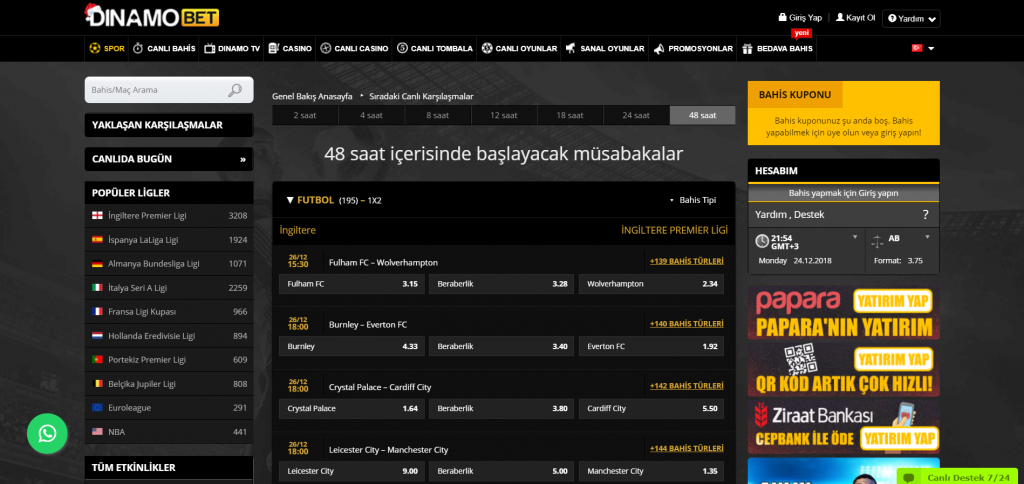Click Kayıt Ol link
The height and width of the screenshot is (484, 1024).
click(x=856, y=18)
